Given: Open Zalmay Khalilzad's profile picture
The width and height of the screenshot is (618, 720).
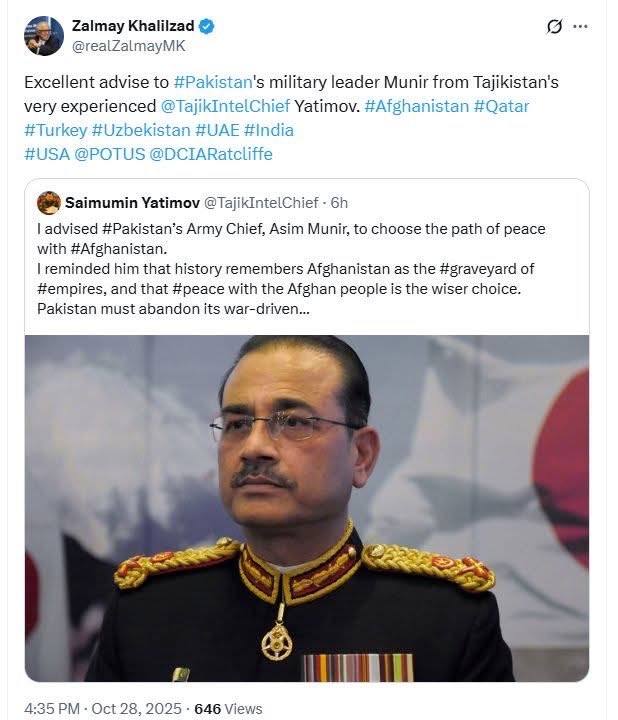Looking at the screenshot, I should click(44, 35).
